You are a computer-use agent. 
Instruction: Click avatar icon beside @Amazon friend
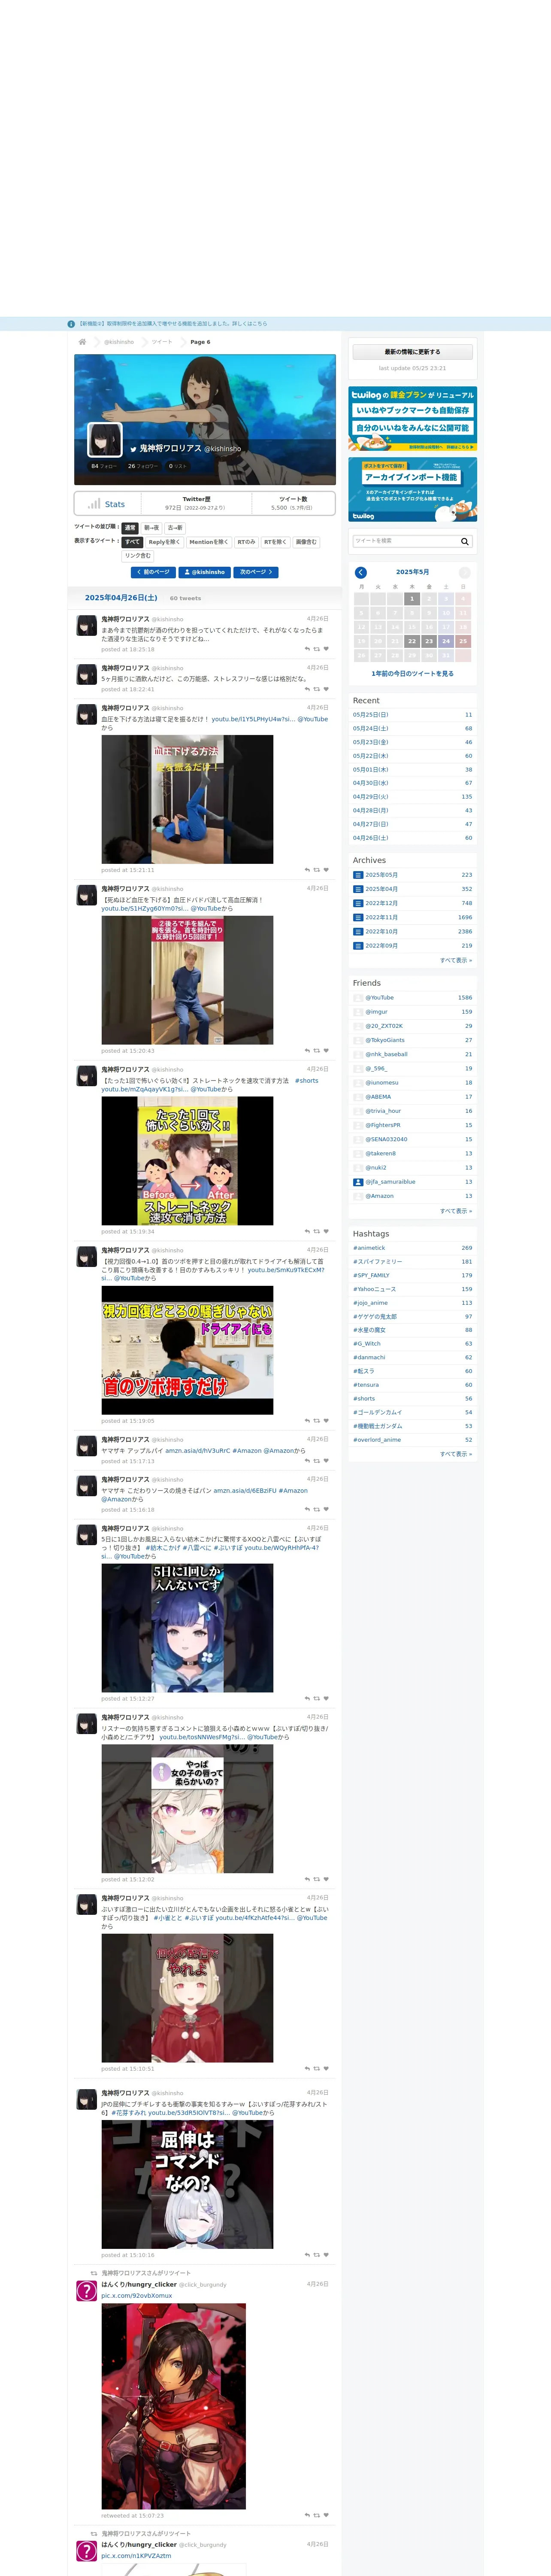pos(358,1196)
